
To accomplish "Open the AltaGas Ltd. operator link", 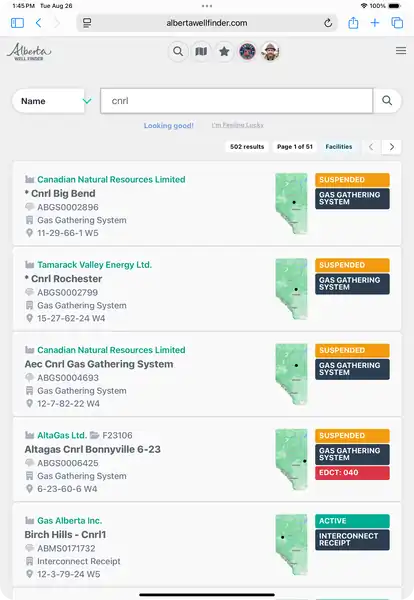I will point(62,435).
